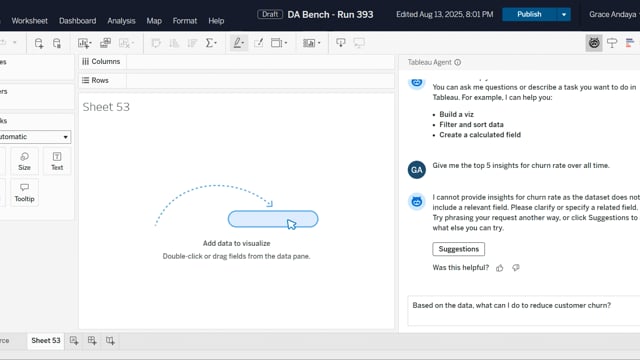Image resolution: width=640 pixels, height=360 pixels.
Task: Click the Duplicate sheet toolbar icon
Action: click(105, 43)
